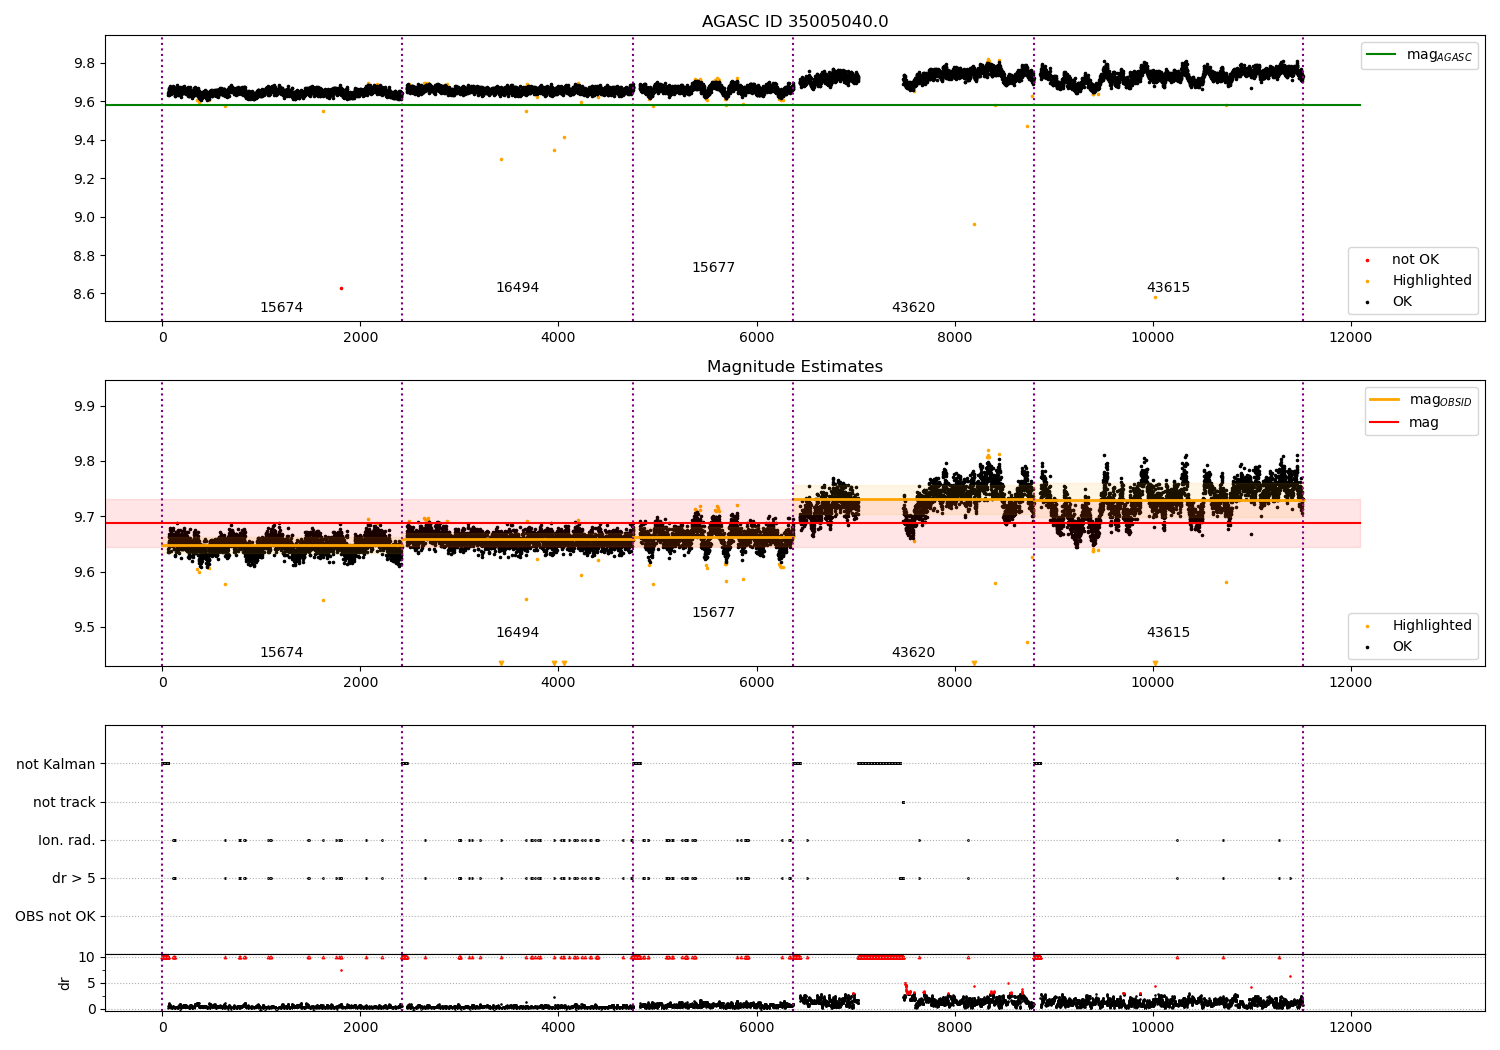Image resolution: width=1500 pixels, height=1050 pixels.
Task: Select the orange mag OBSID legend entry
Action: pos(1419,401)
